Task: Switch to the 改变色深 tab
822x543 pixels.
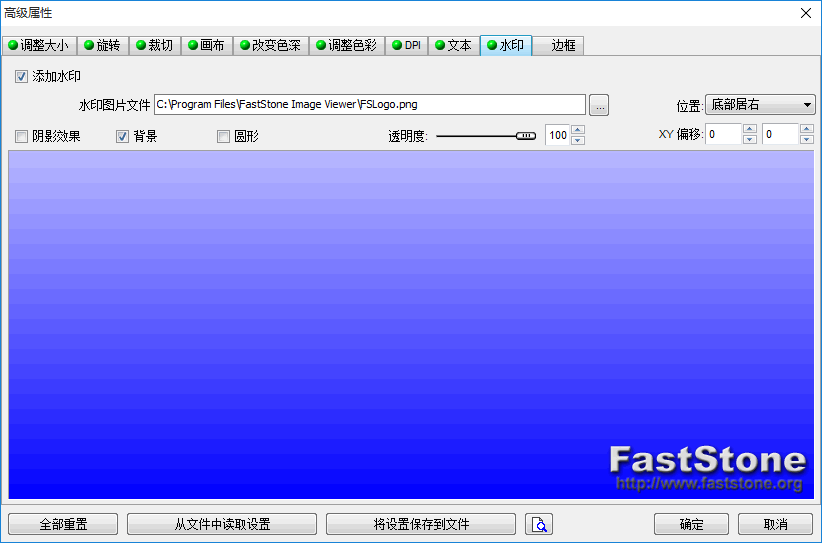Action: pyautogui.click(x=271, y=46)
